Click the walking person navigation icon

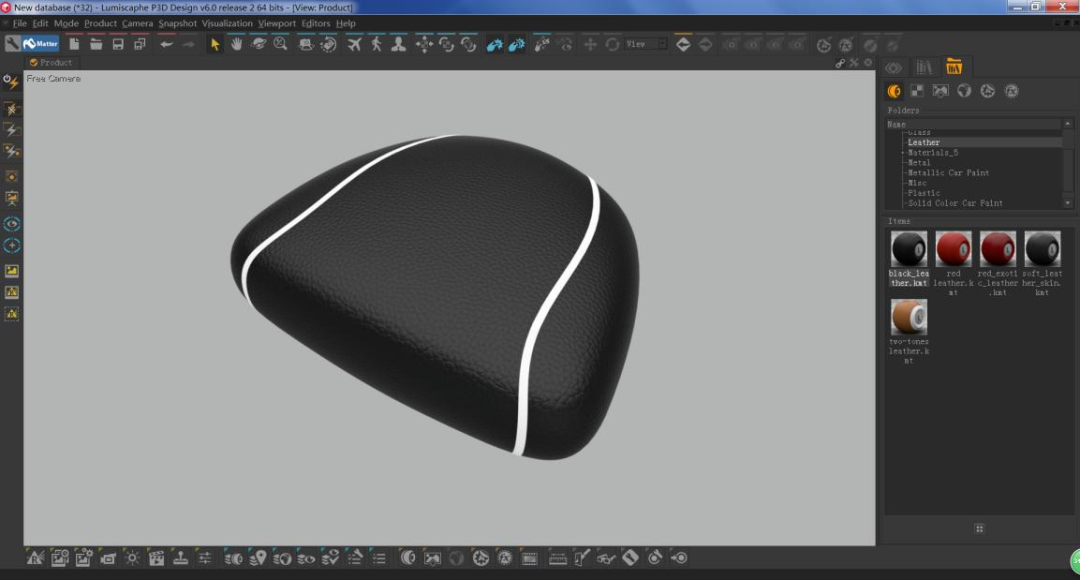[x=376, y=44]
